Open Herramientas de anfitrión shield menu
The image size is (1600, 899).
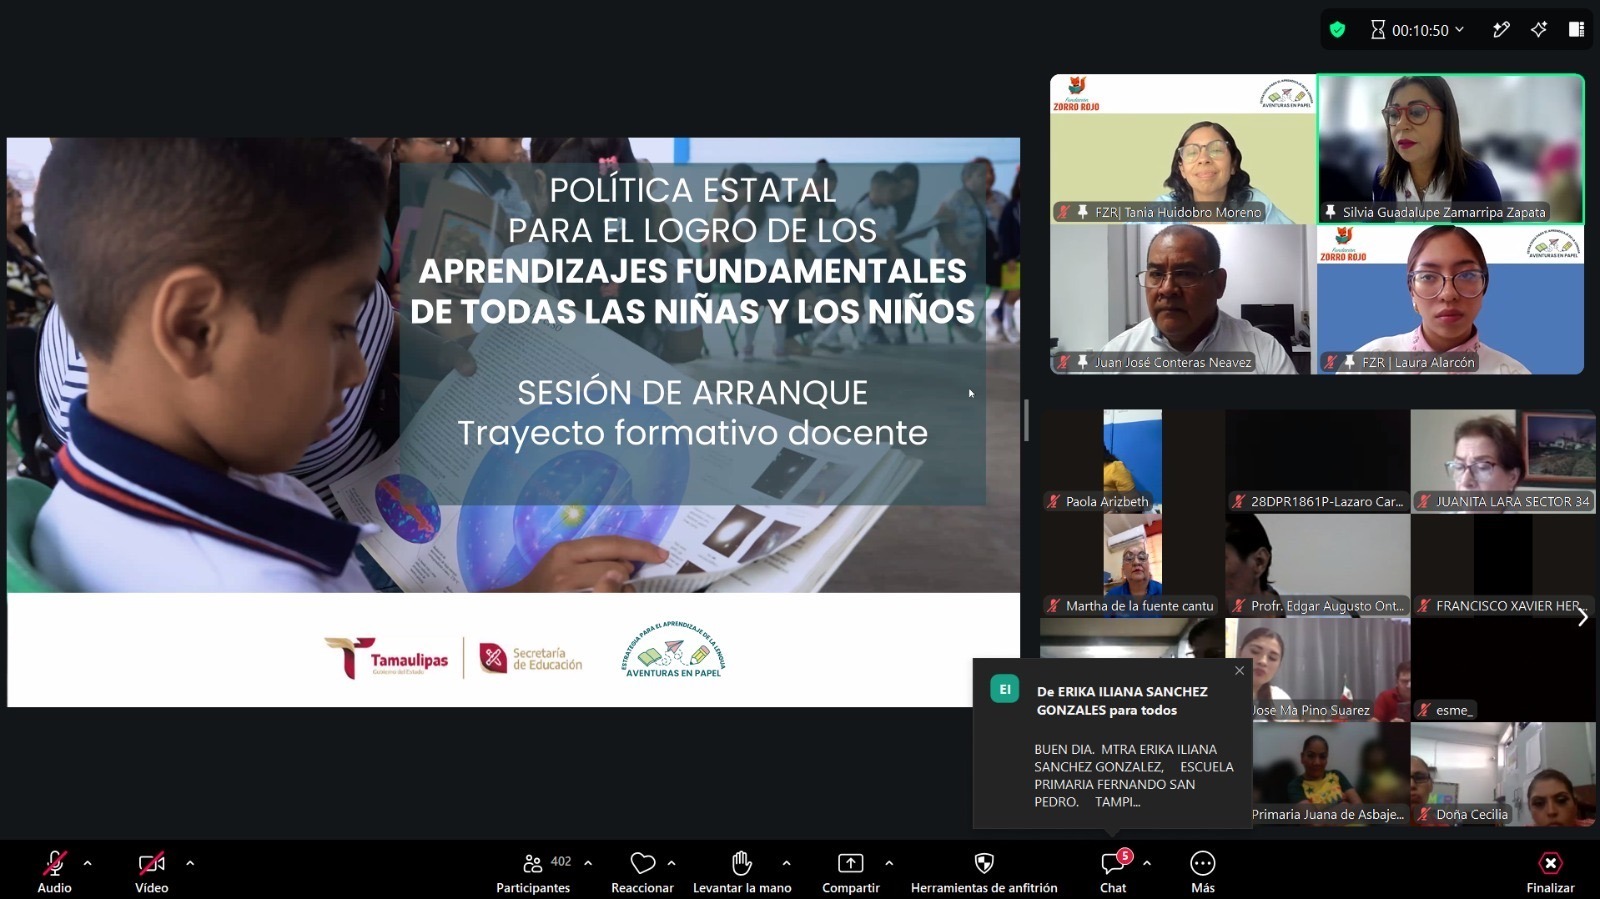point(984,871)
